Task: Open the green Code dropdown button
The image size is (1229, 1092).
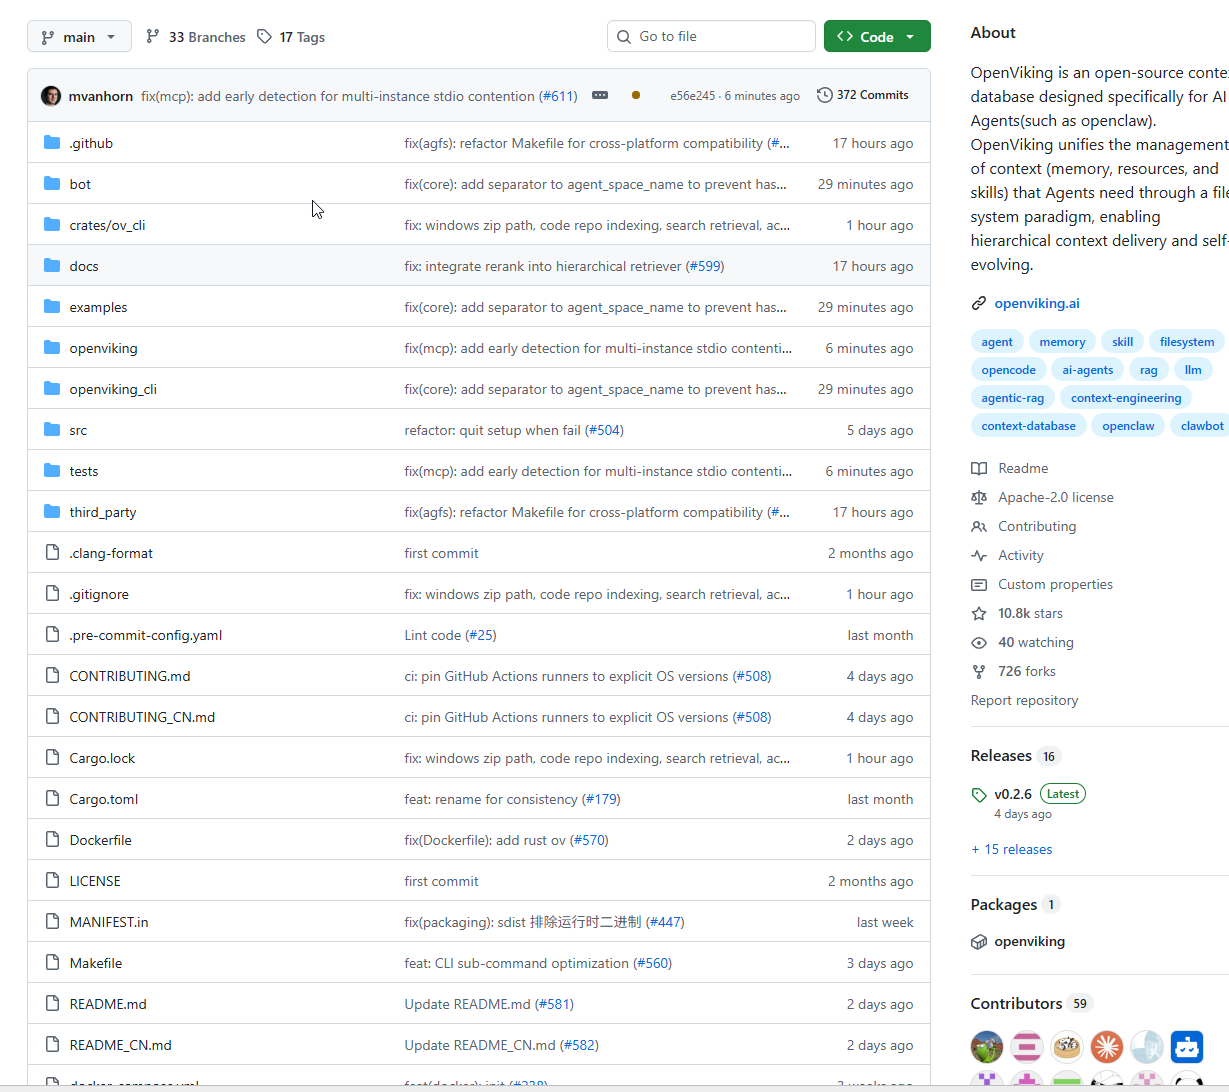Action: tap(877, 37)
